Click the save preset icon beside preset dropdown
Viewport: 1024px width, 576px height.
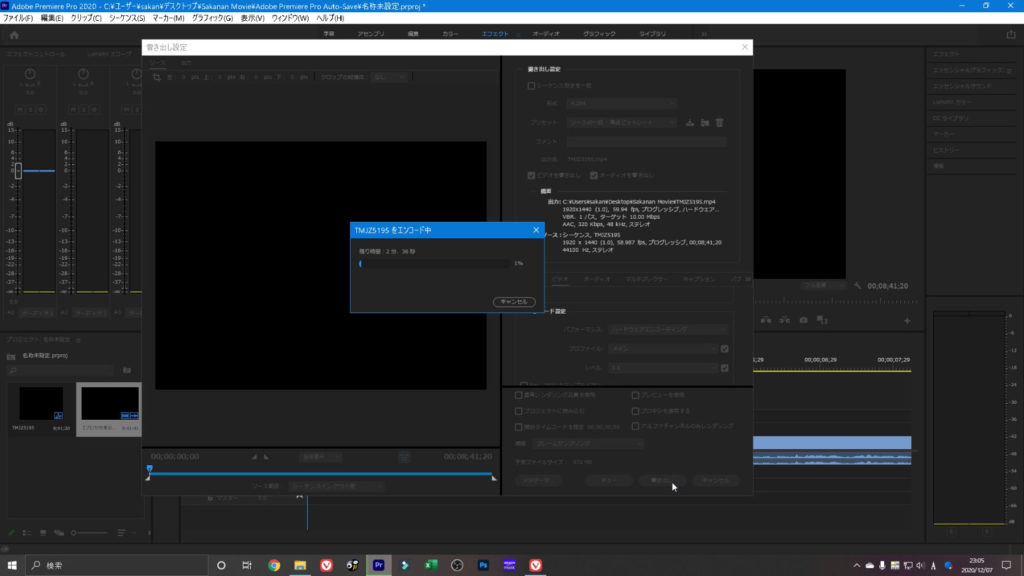point(689,122)
